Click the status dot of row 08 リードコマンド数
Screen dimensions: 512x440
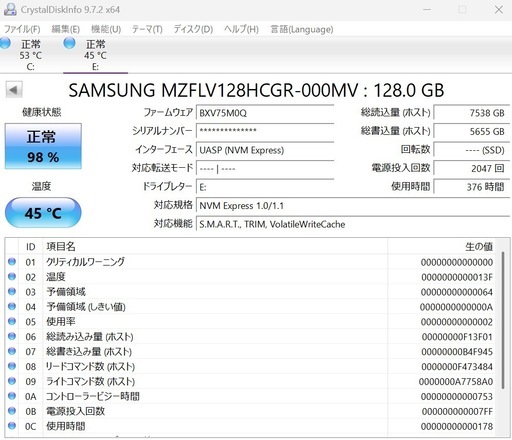(12, 366)
